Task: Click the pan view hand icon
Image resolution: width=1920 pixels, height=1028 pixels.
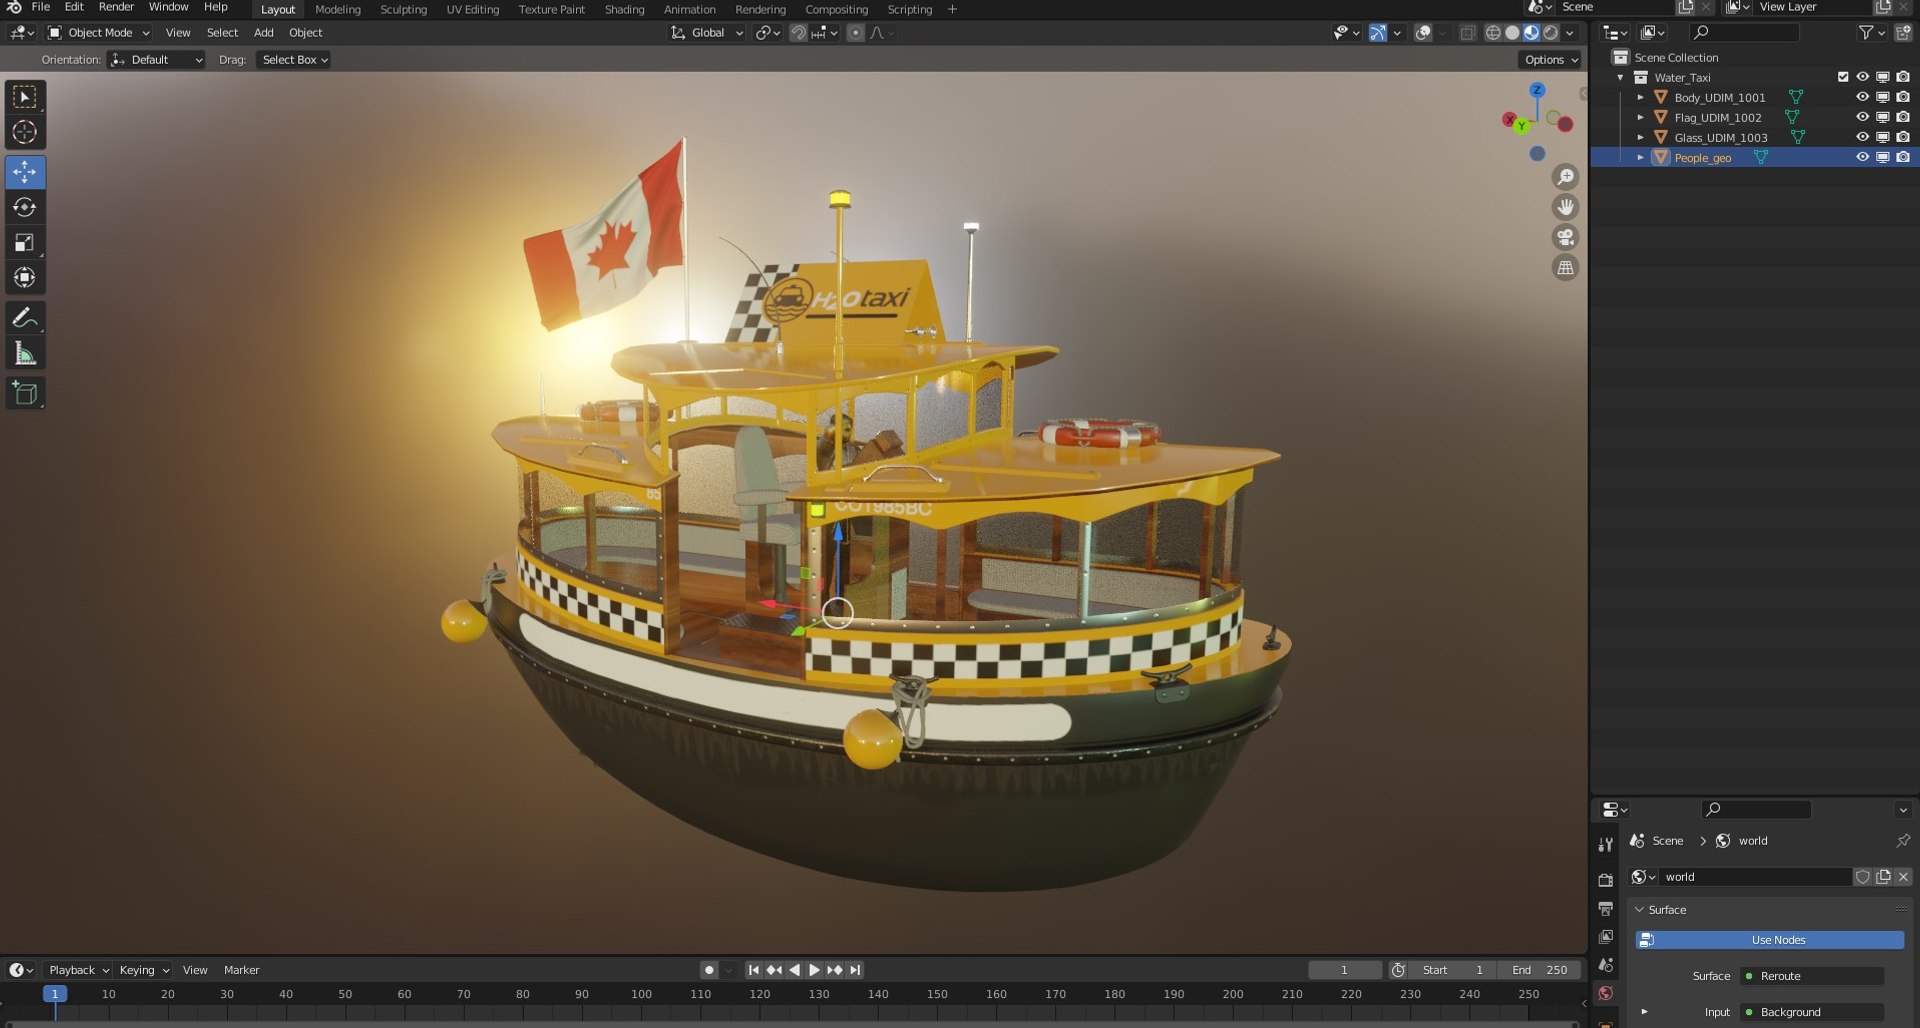Action: pyautogui.click(x=1565, y=207)
